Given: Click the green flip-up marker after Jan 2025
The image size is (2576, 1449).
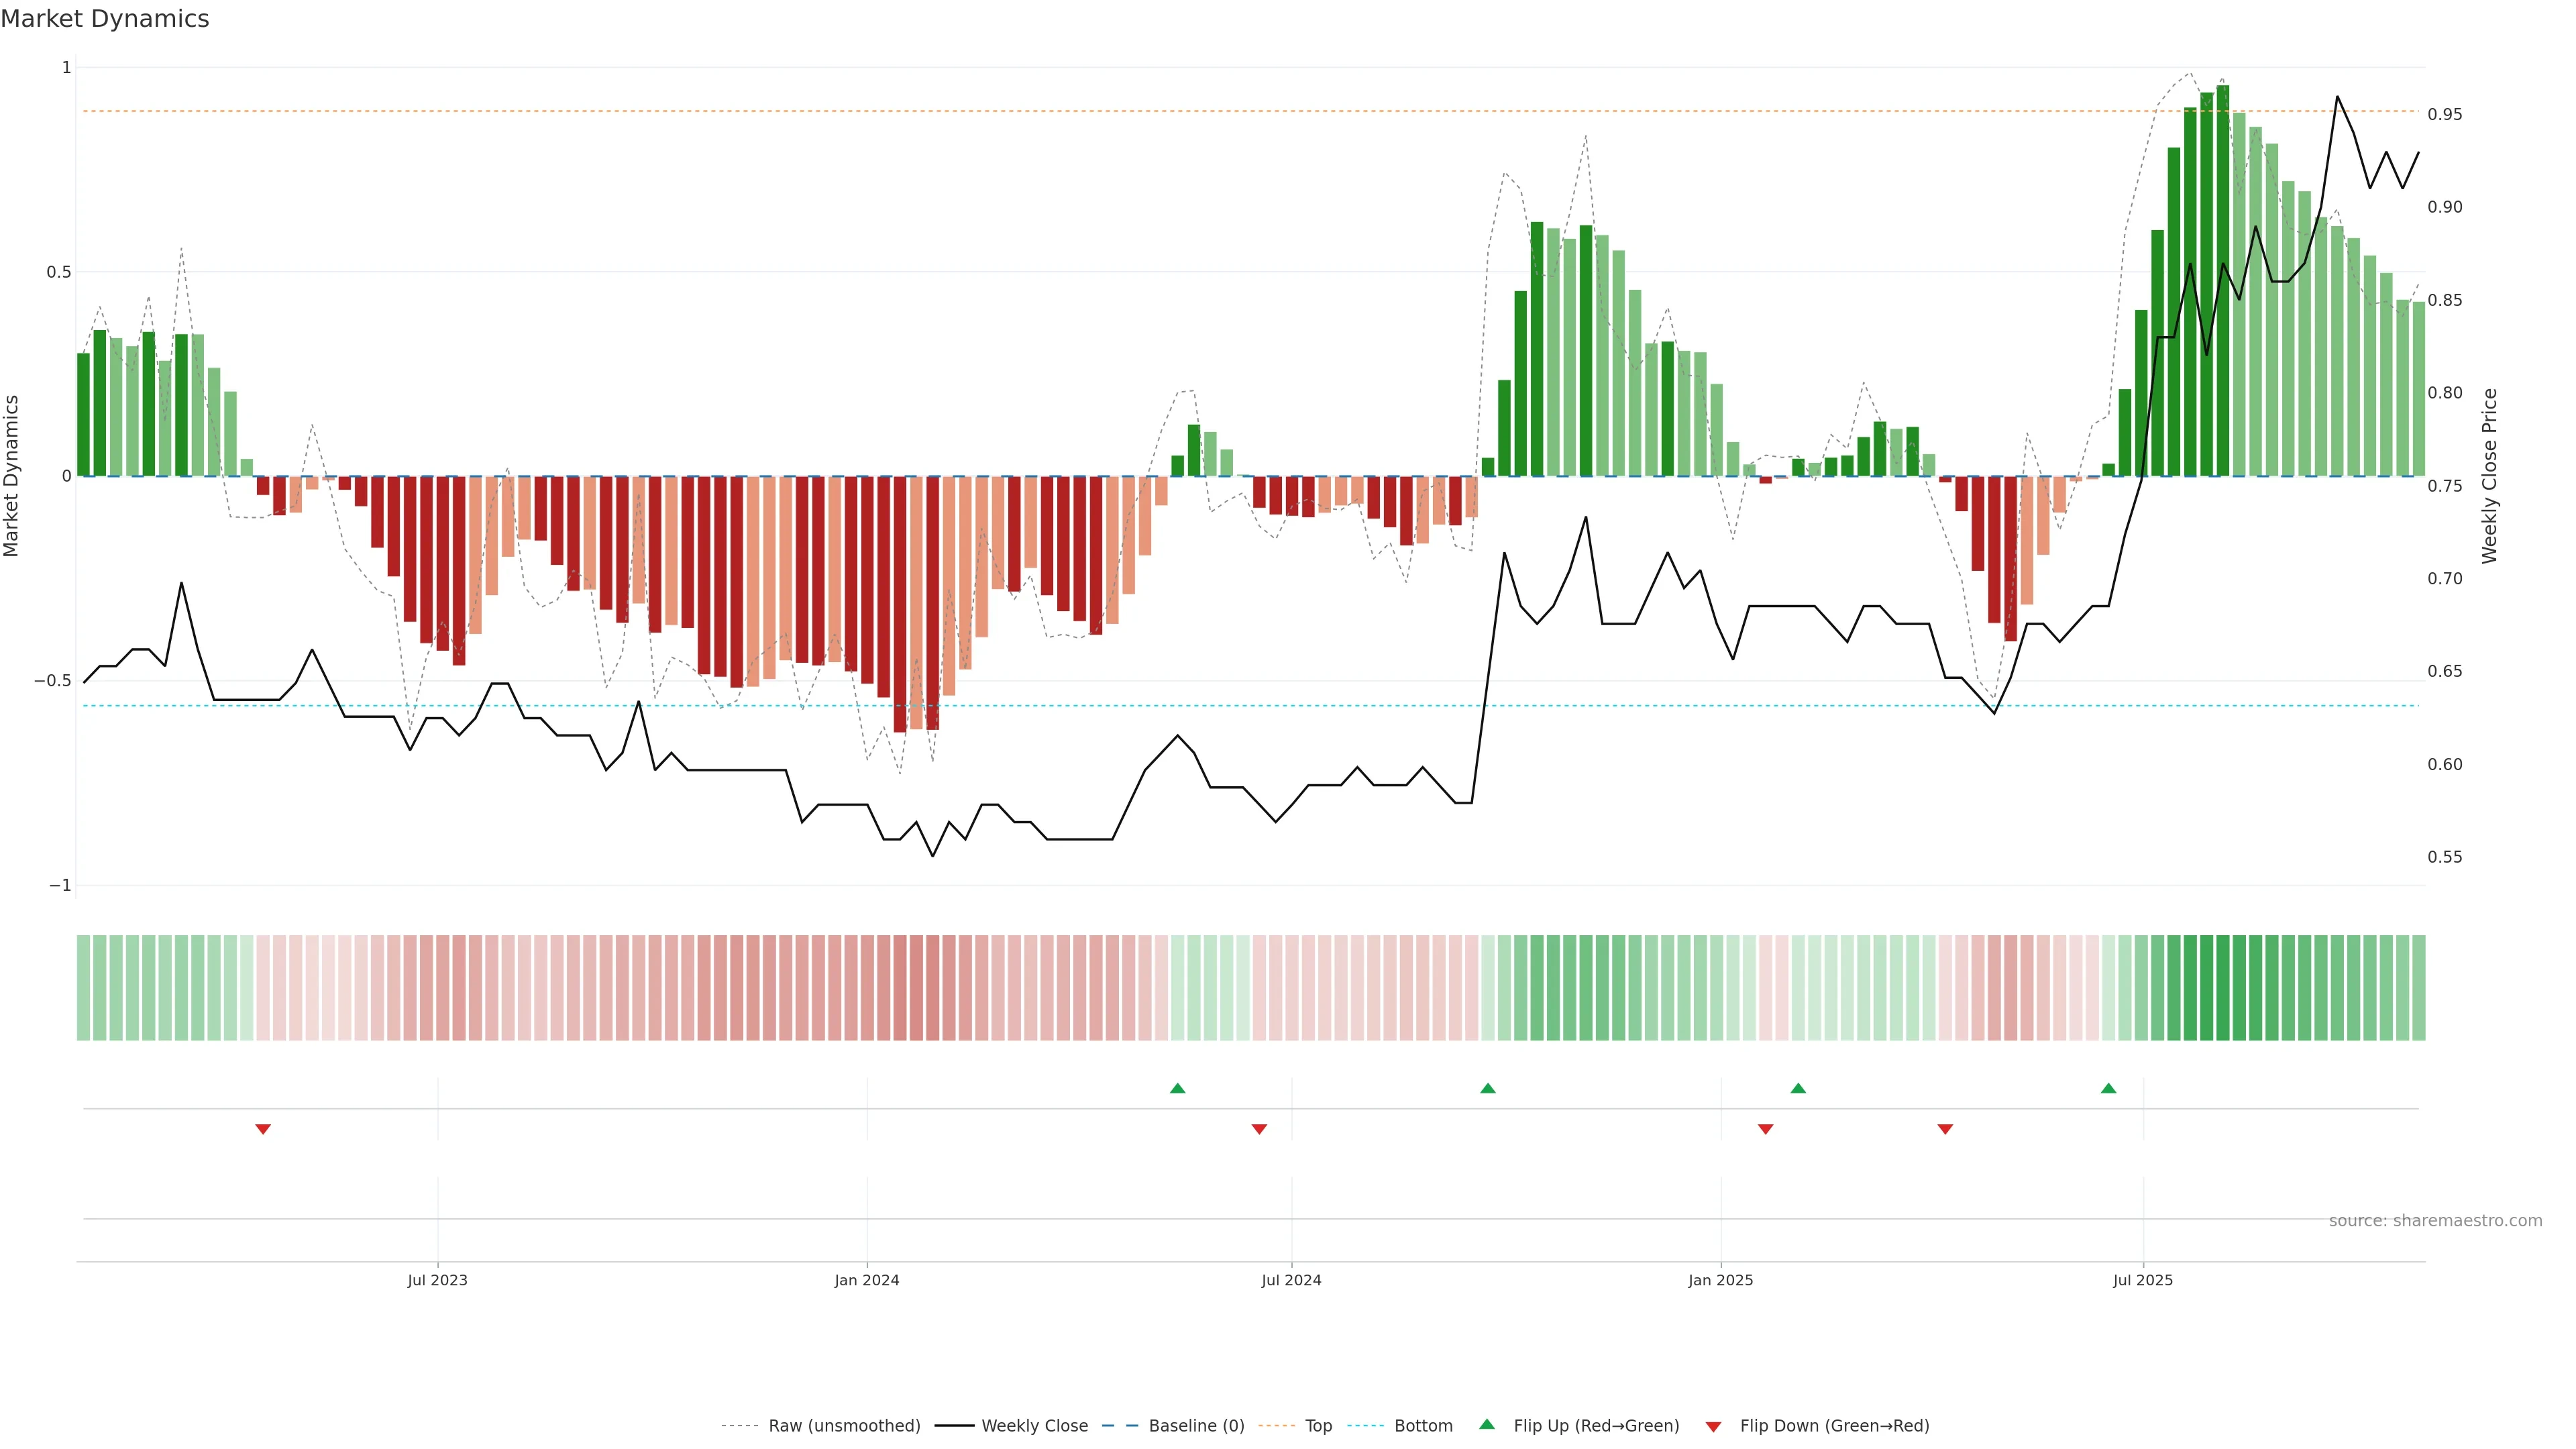Looking at the screenshot, I should (x=1798, y=1088).
